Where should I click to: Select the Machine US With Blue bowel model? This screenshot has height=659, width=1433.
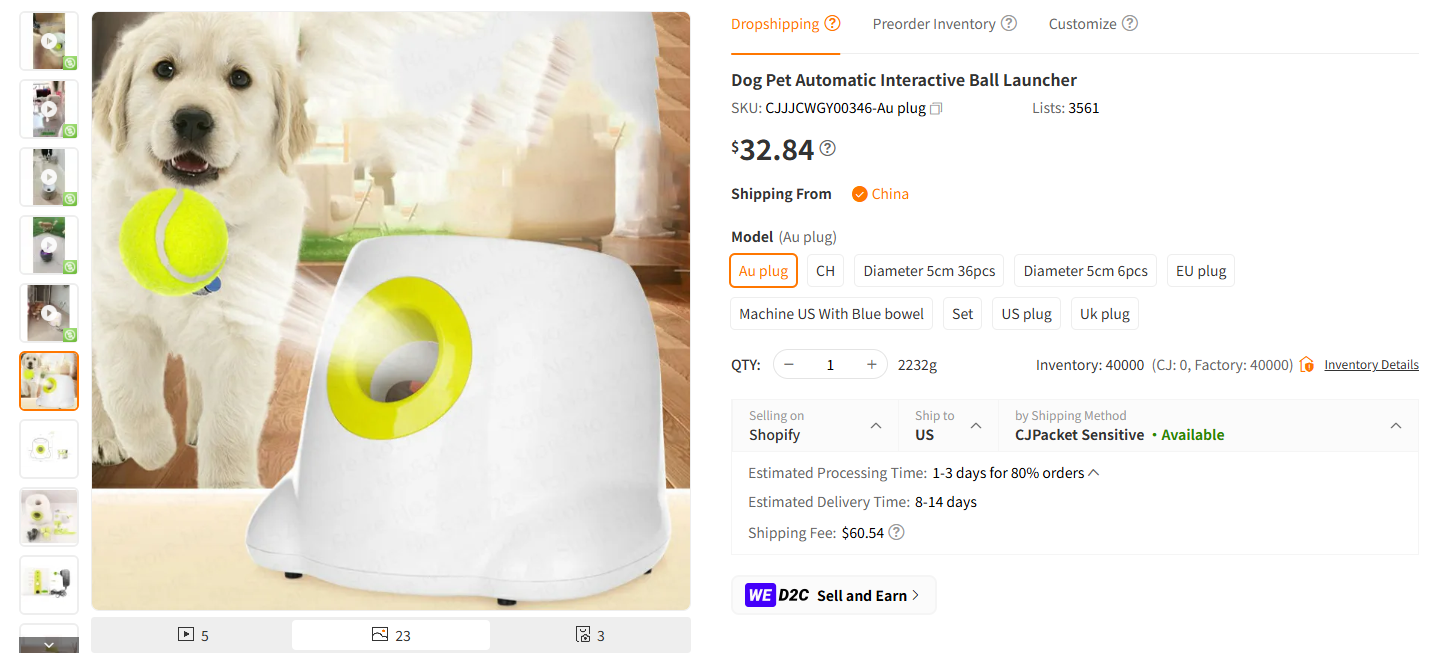(x=831, y=314)
